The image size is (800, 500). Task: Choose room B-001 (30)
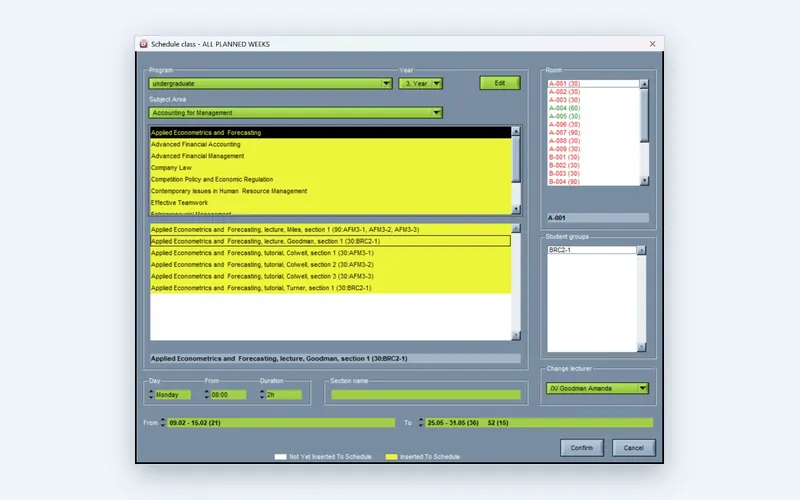click(x=593, y=157)
